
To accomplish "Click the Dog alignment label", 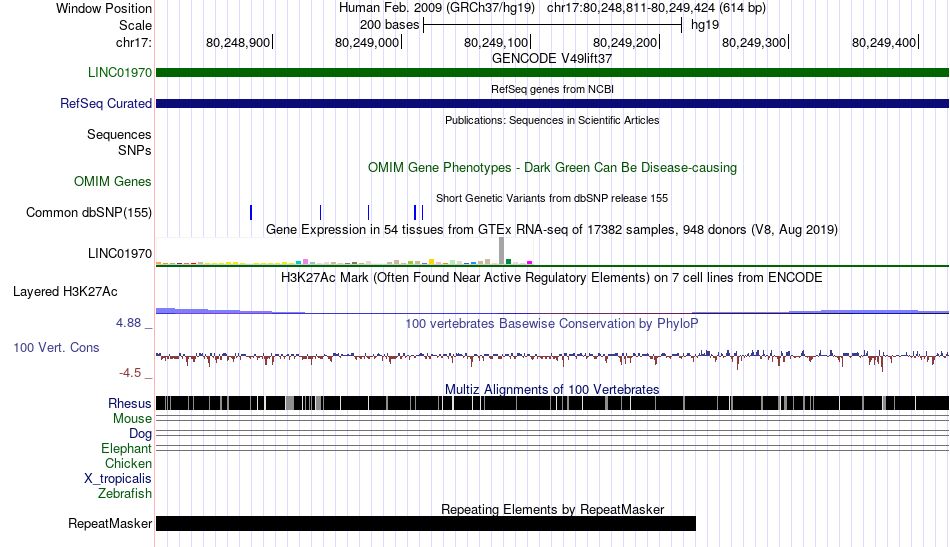I will click(x=140, y=434).
